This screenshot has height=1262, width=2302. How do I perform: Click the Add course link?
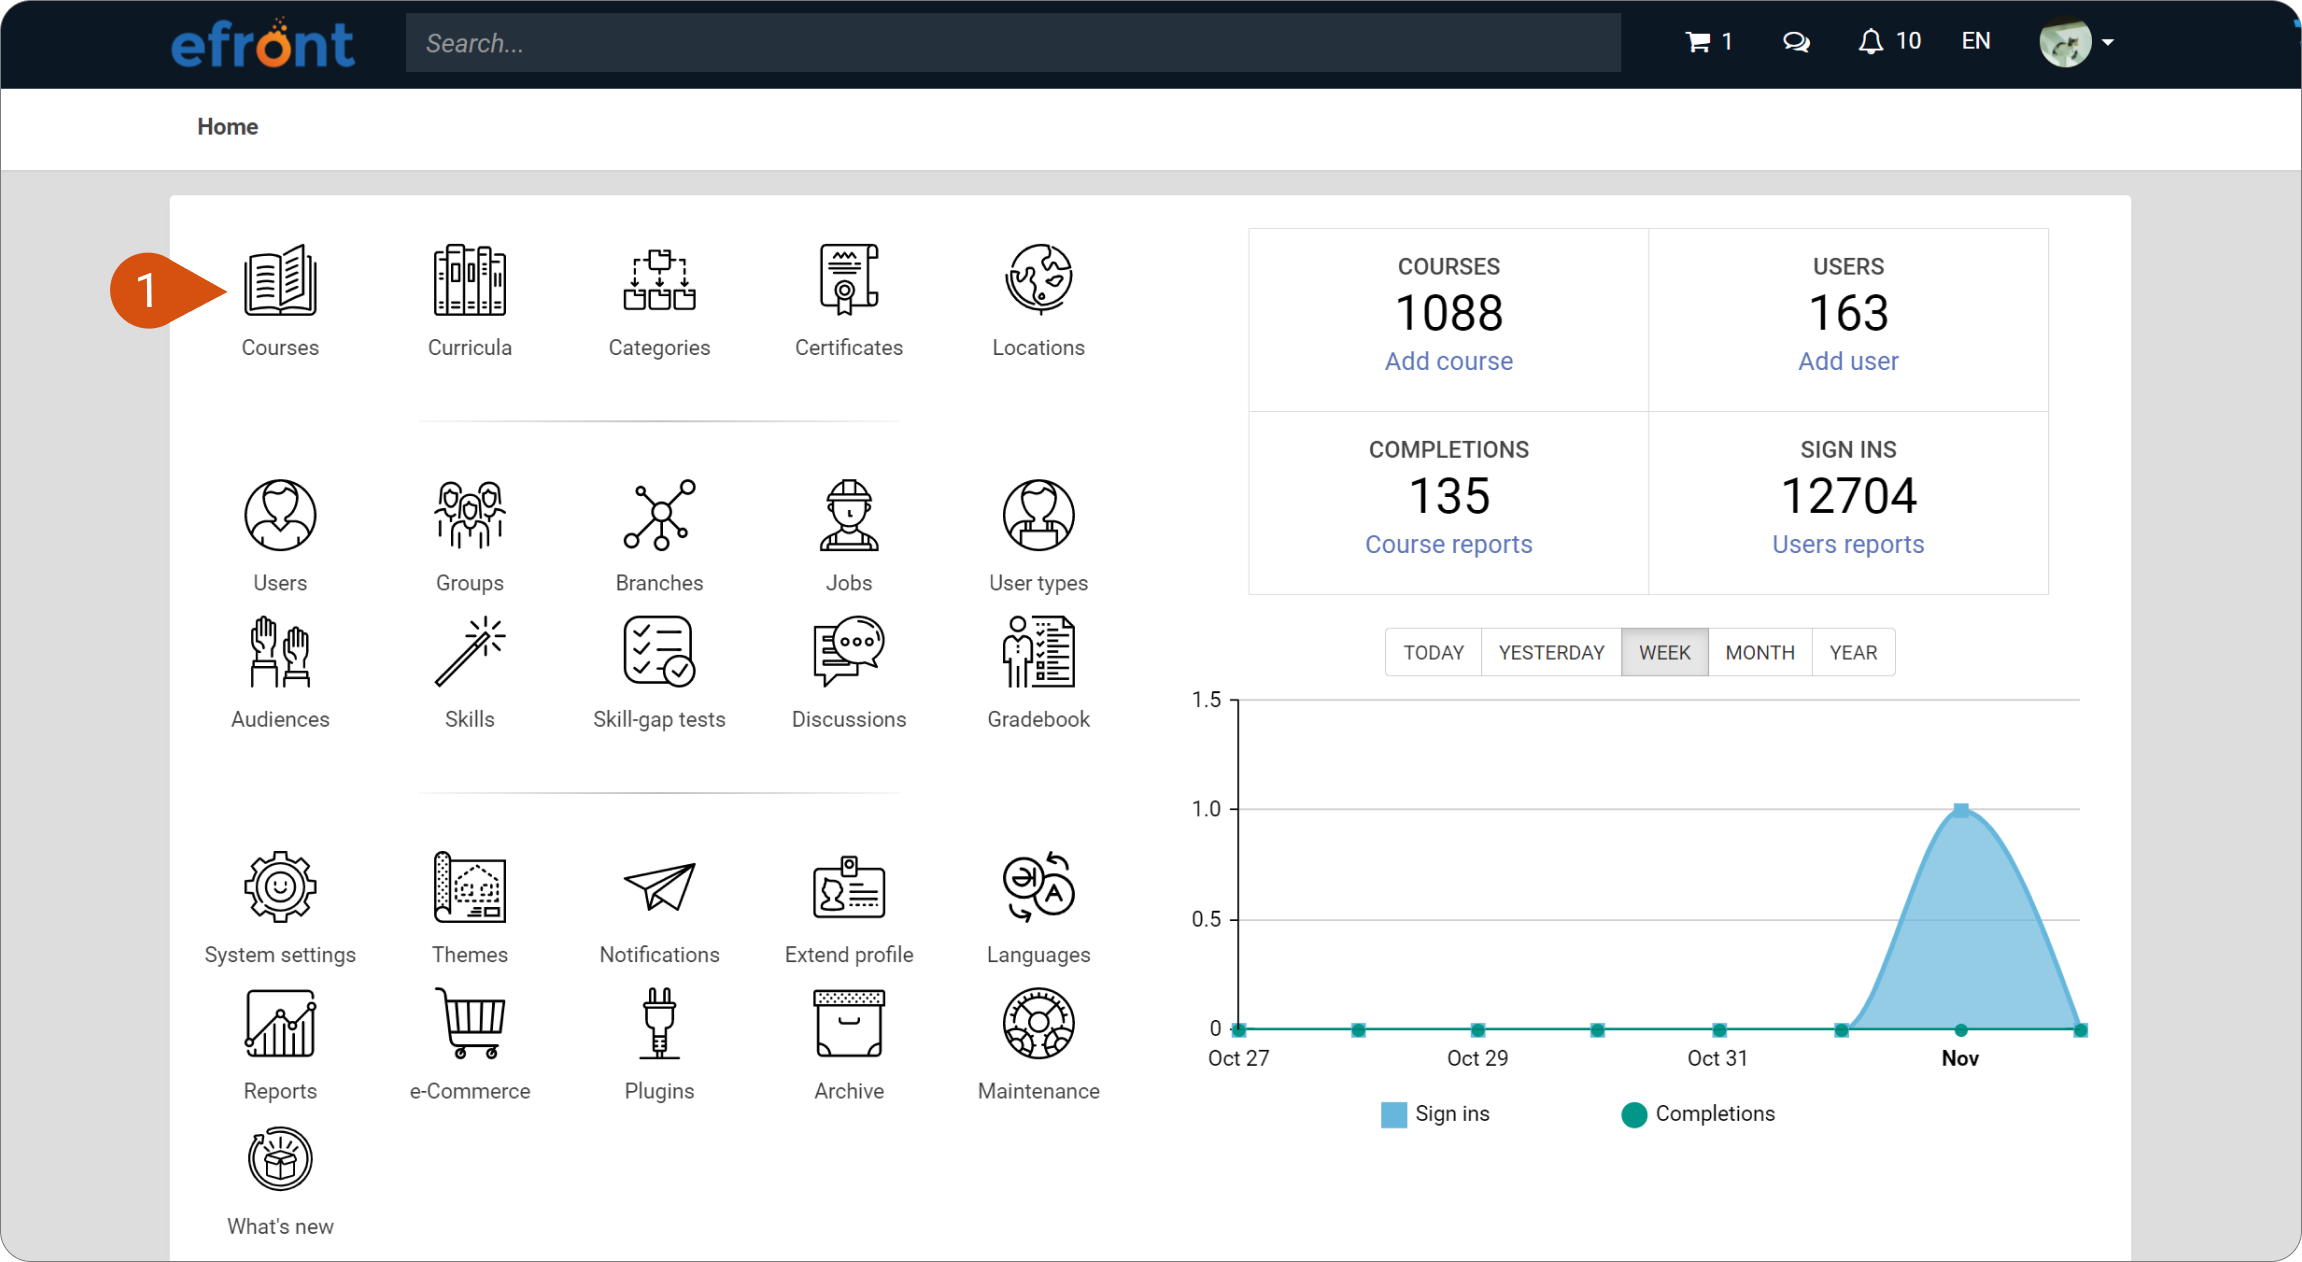(1448, 361)
